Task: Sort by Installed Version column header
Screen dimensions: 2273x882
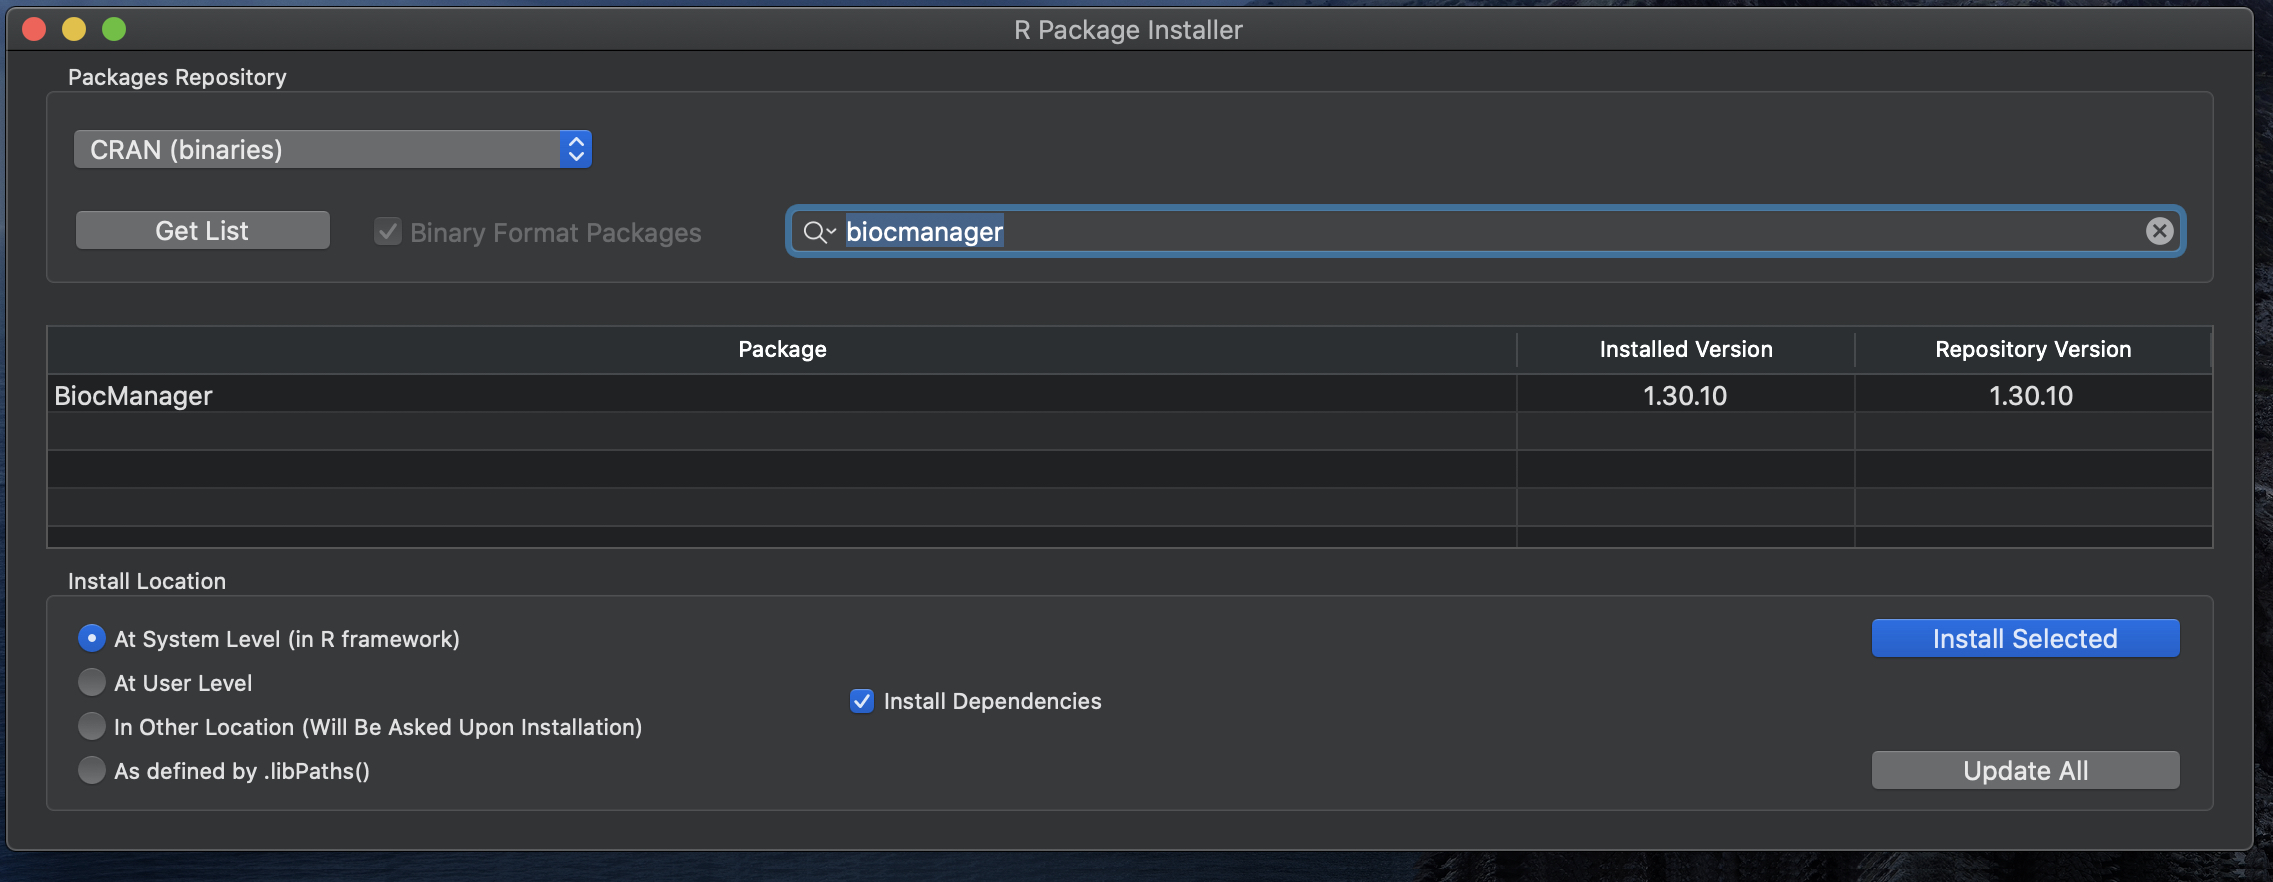Action: pos(1685,350)
